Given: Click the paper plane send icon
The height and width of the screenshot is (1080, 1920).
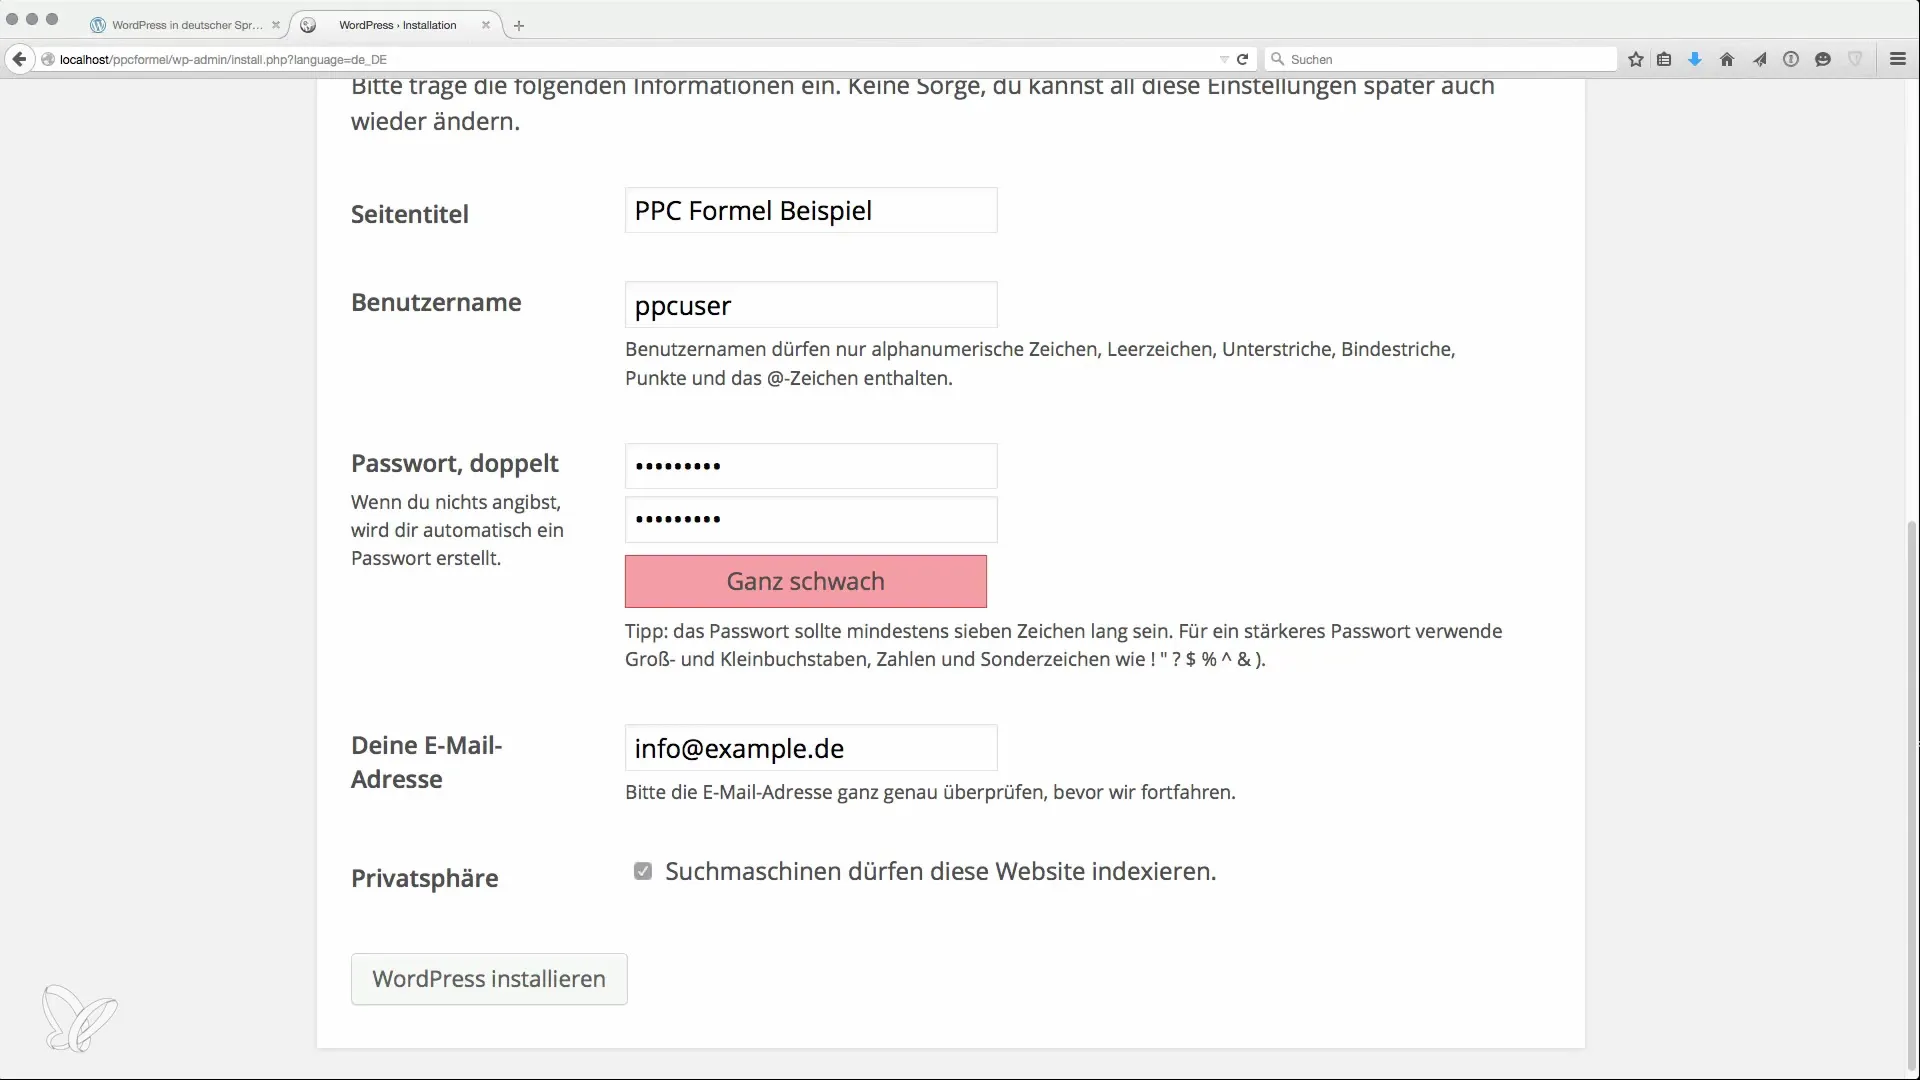Looking at the screenshot, I should 1759,59.
